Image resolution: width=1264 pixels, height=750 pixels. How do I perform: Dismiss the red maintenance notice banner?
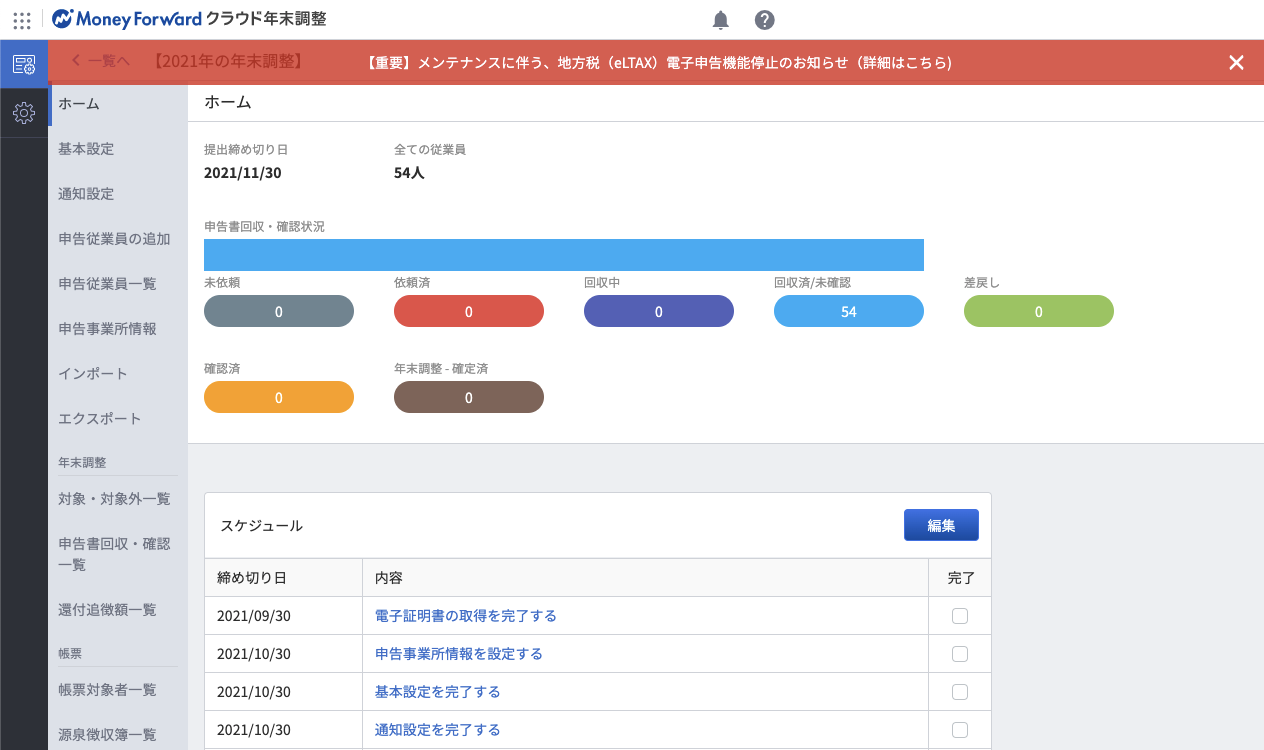coord(1236,63)
